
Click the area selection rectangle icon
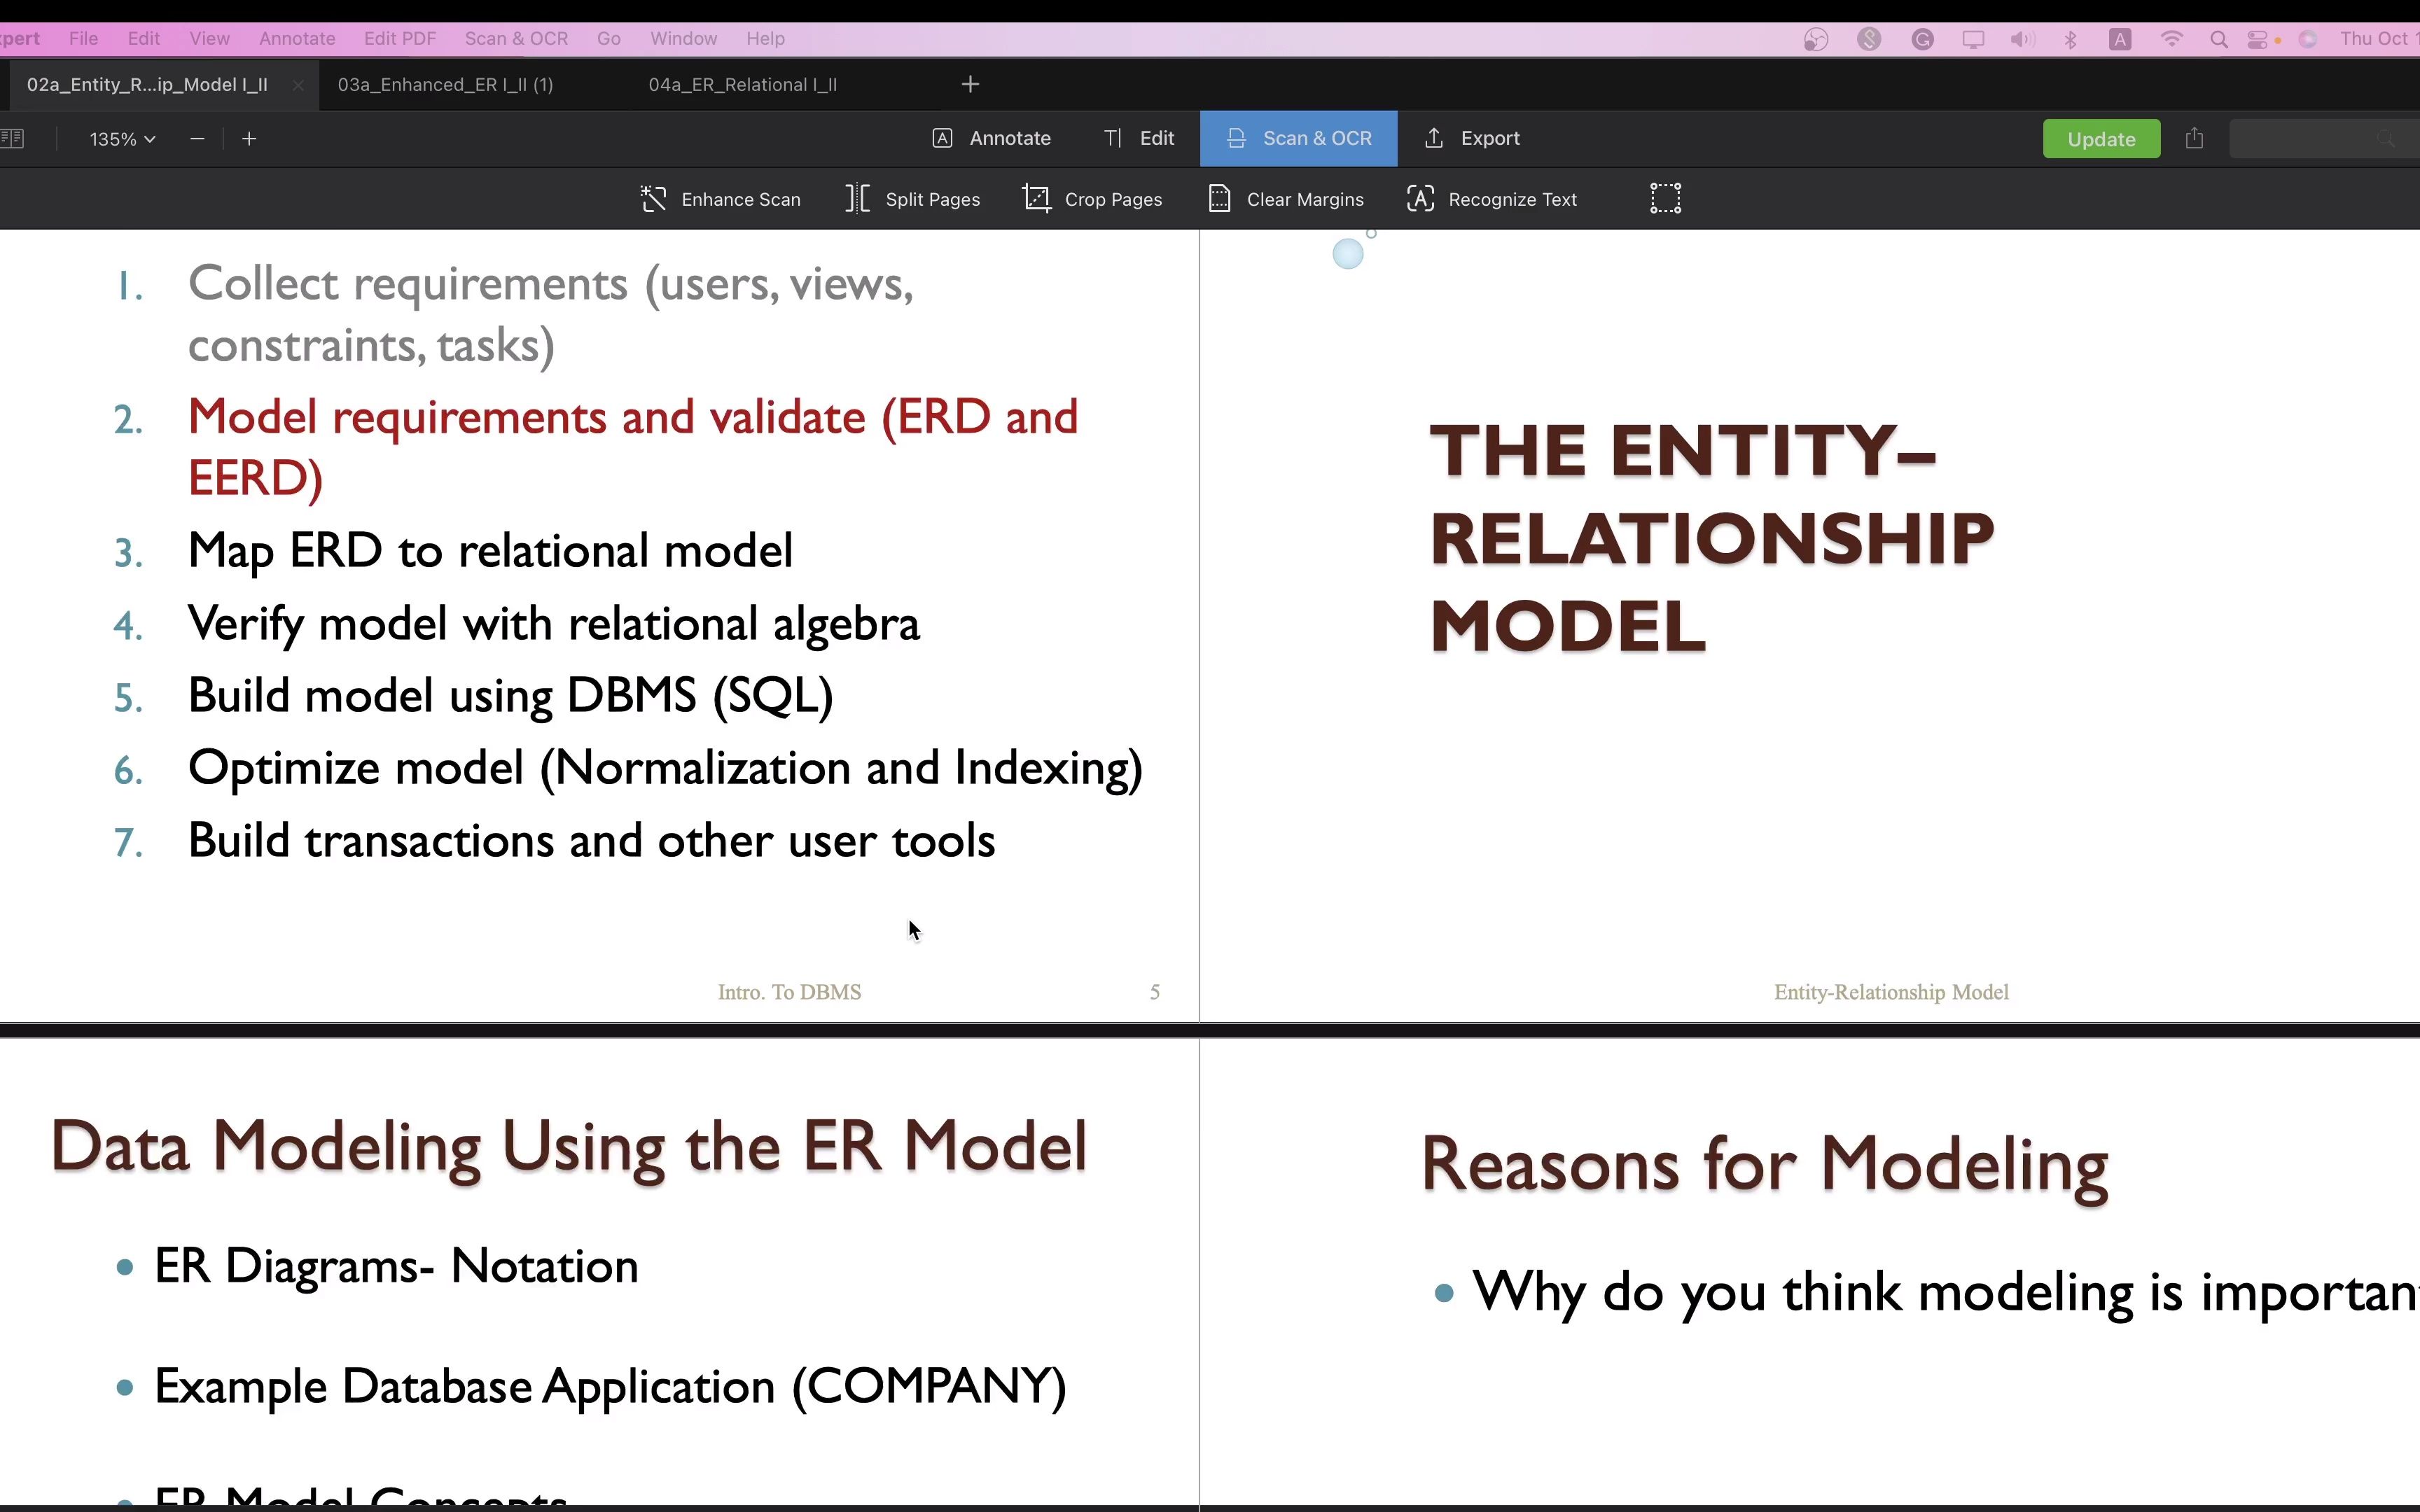[x=1665, y=198]
